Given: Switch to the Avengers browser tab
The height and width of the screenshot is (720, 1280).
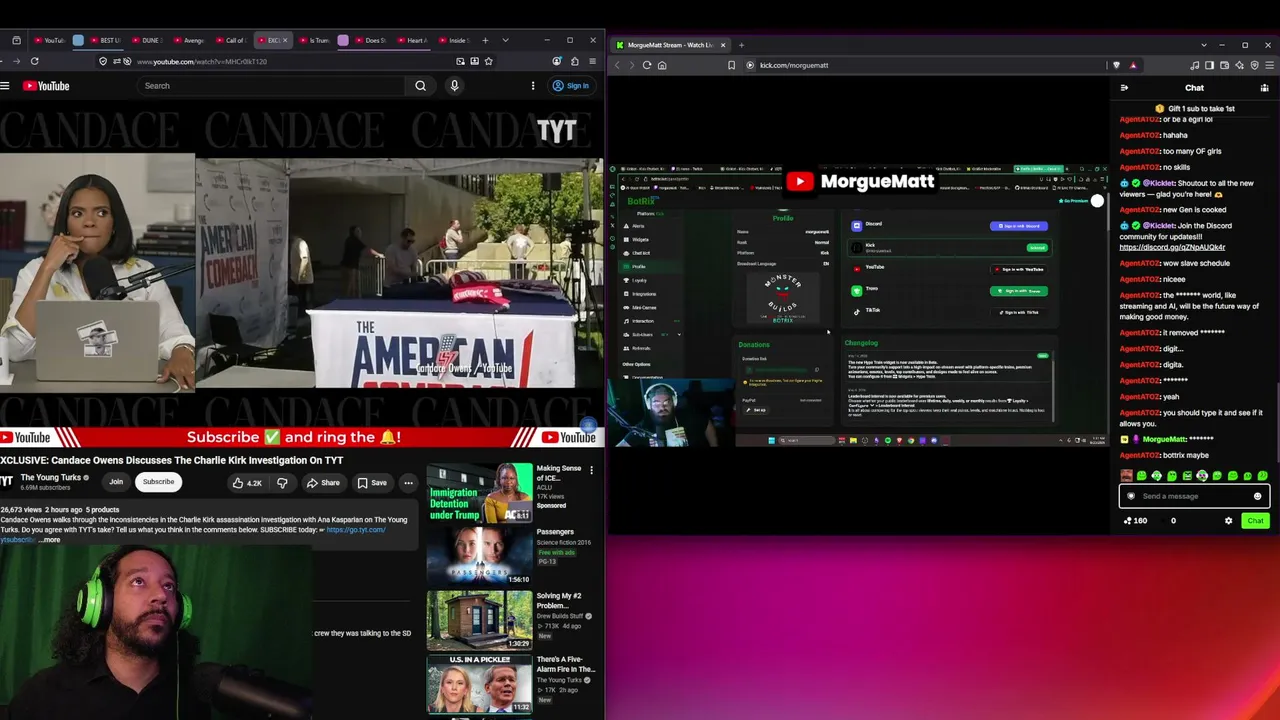Looking at the screenshot, I should (x=189, y=41).
